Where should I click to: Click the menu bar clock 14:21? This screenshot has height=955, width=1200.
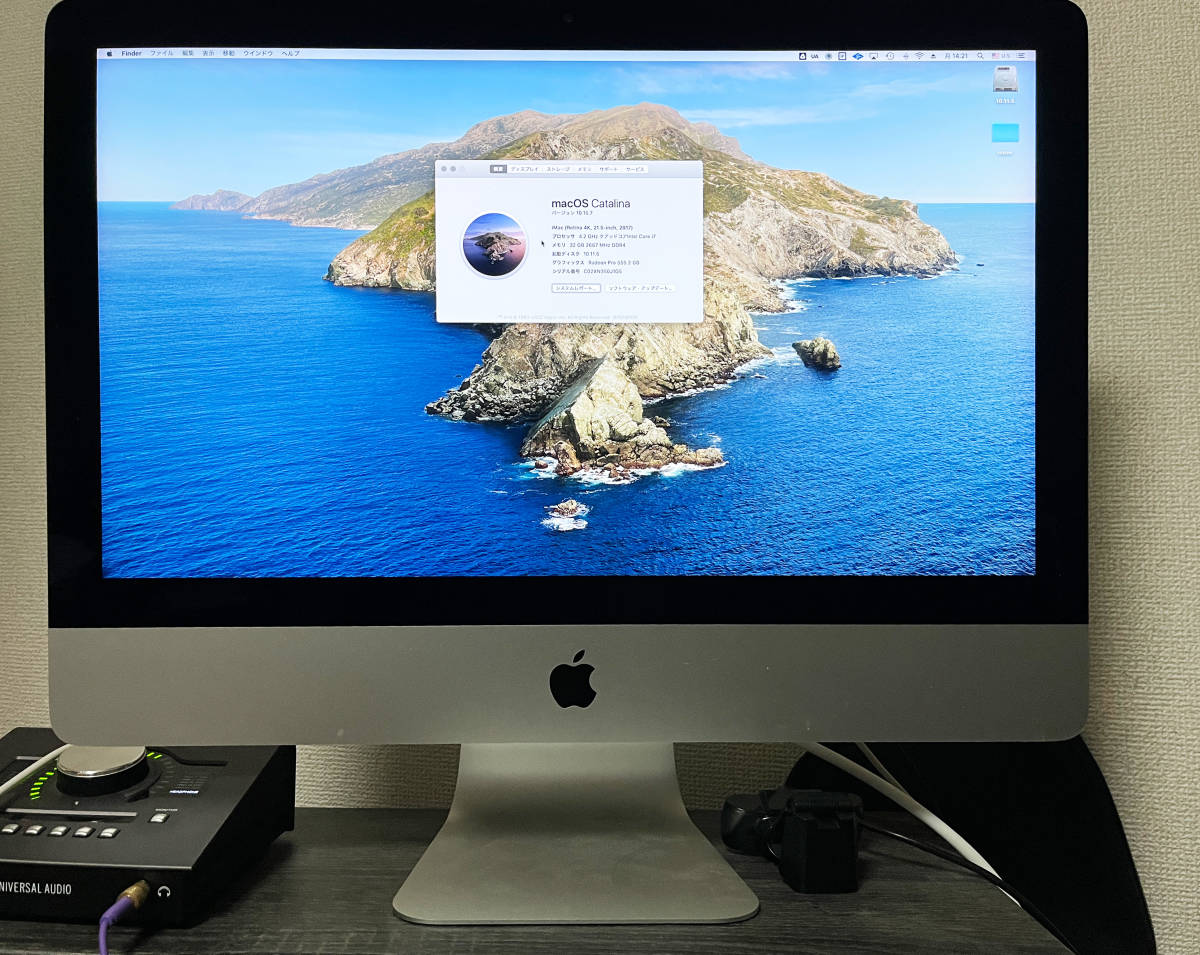(x=956, y=56)
